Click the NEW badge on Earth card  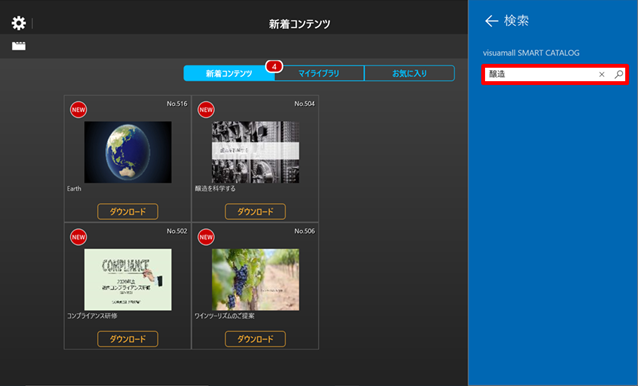tap(78, 110)
